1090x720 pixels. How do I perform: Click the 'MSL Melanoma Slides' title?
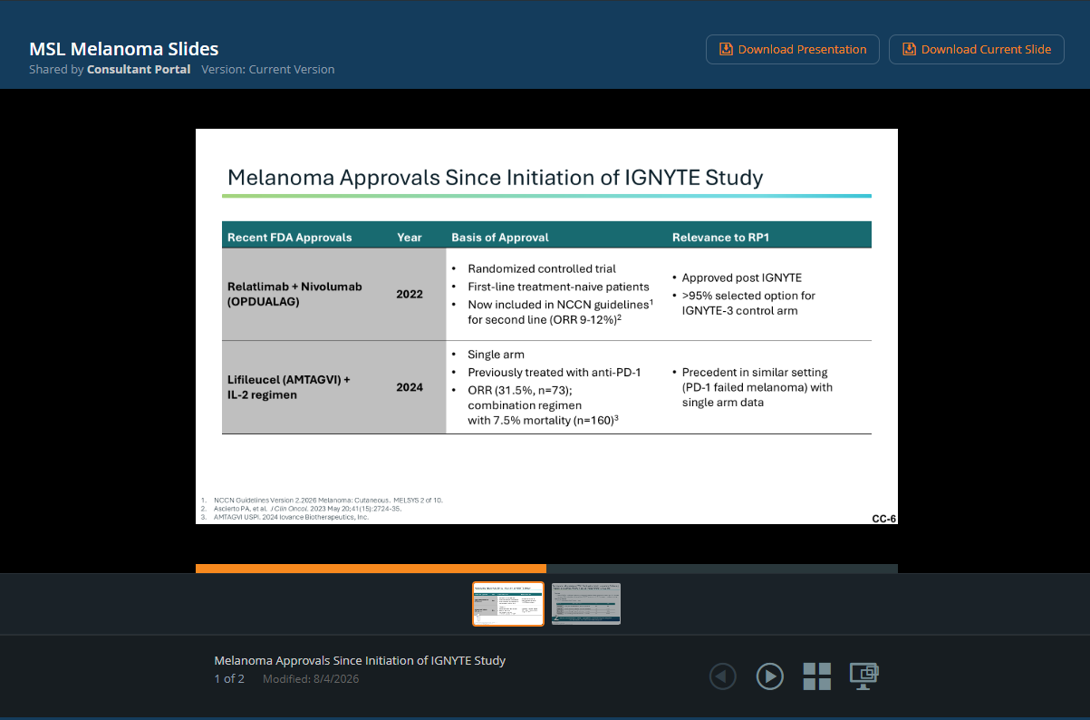point(124,49)
